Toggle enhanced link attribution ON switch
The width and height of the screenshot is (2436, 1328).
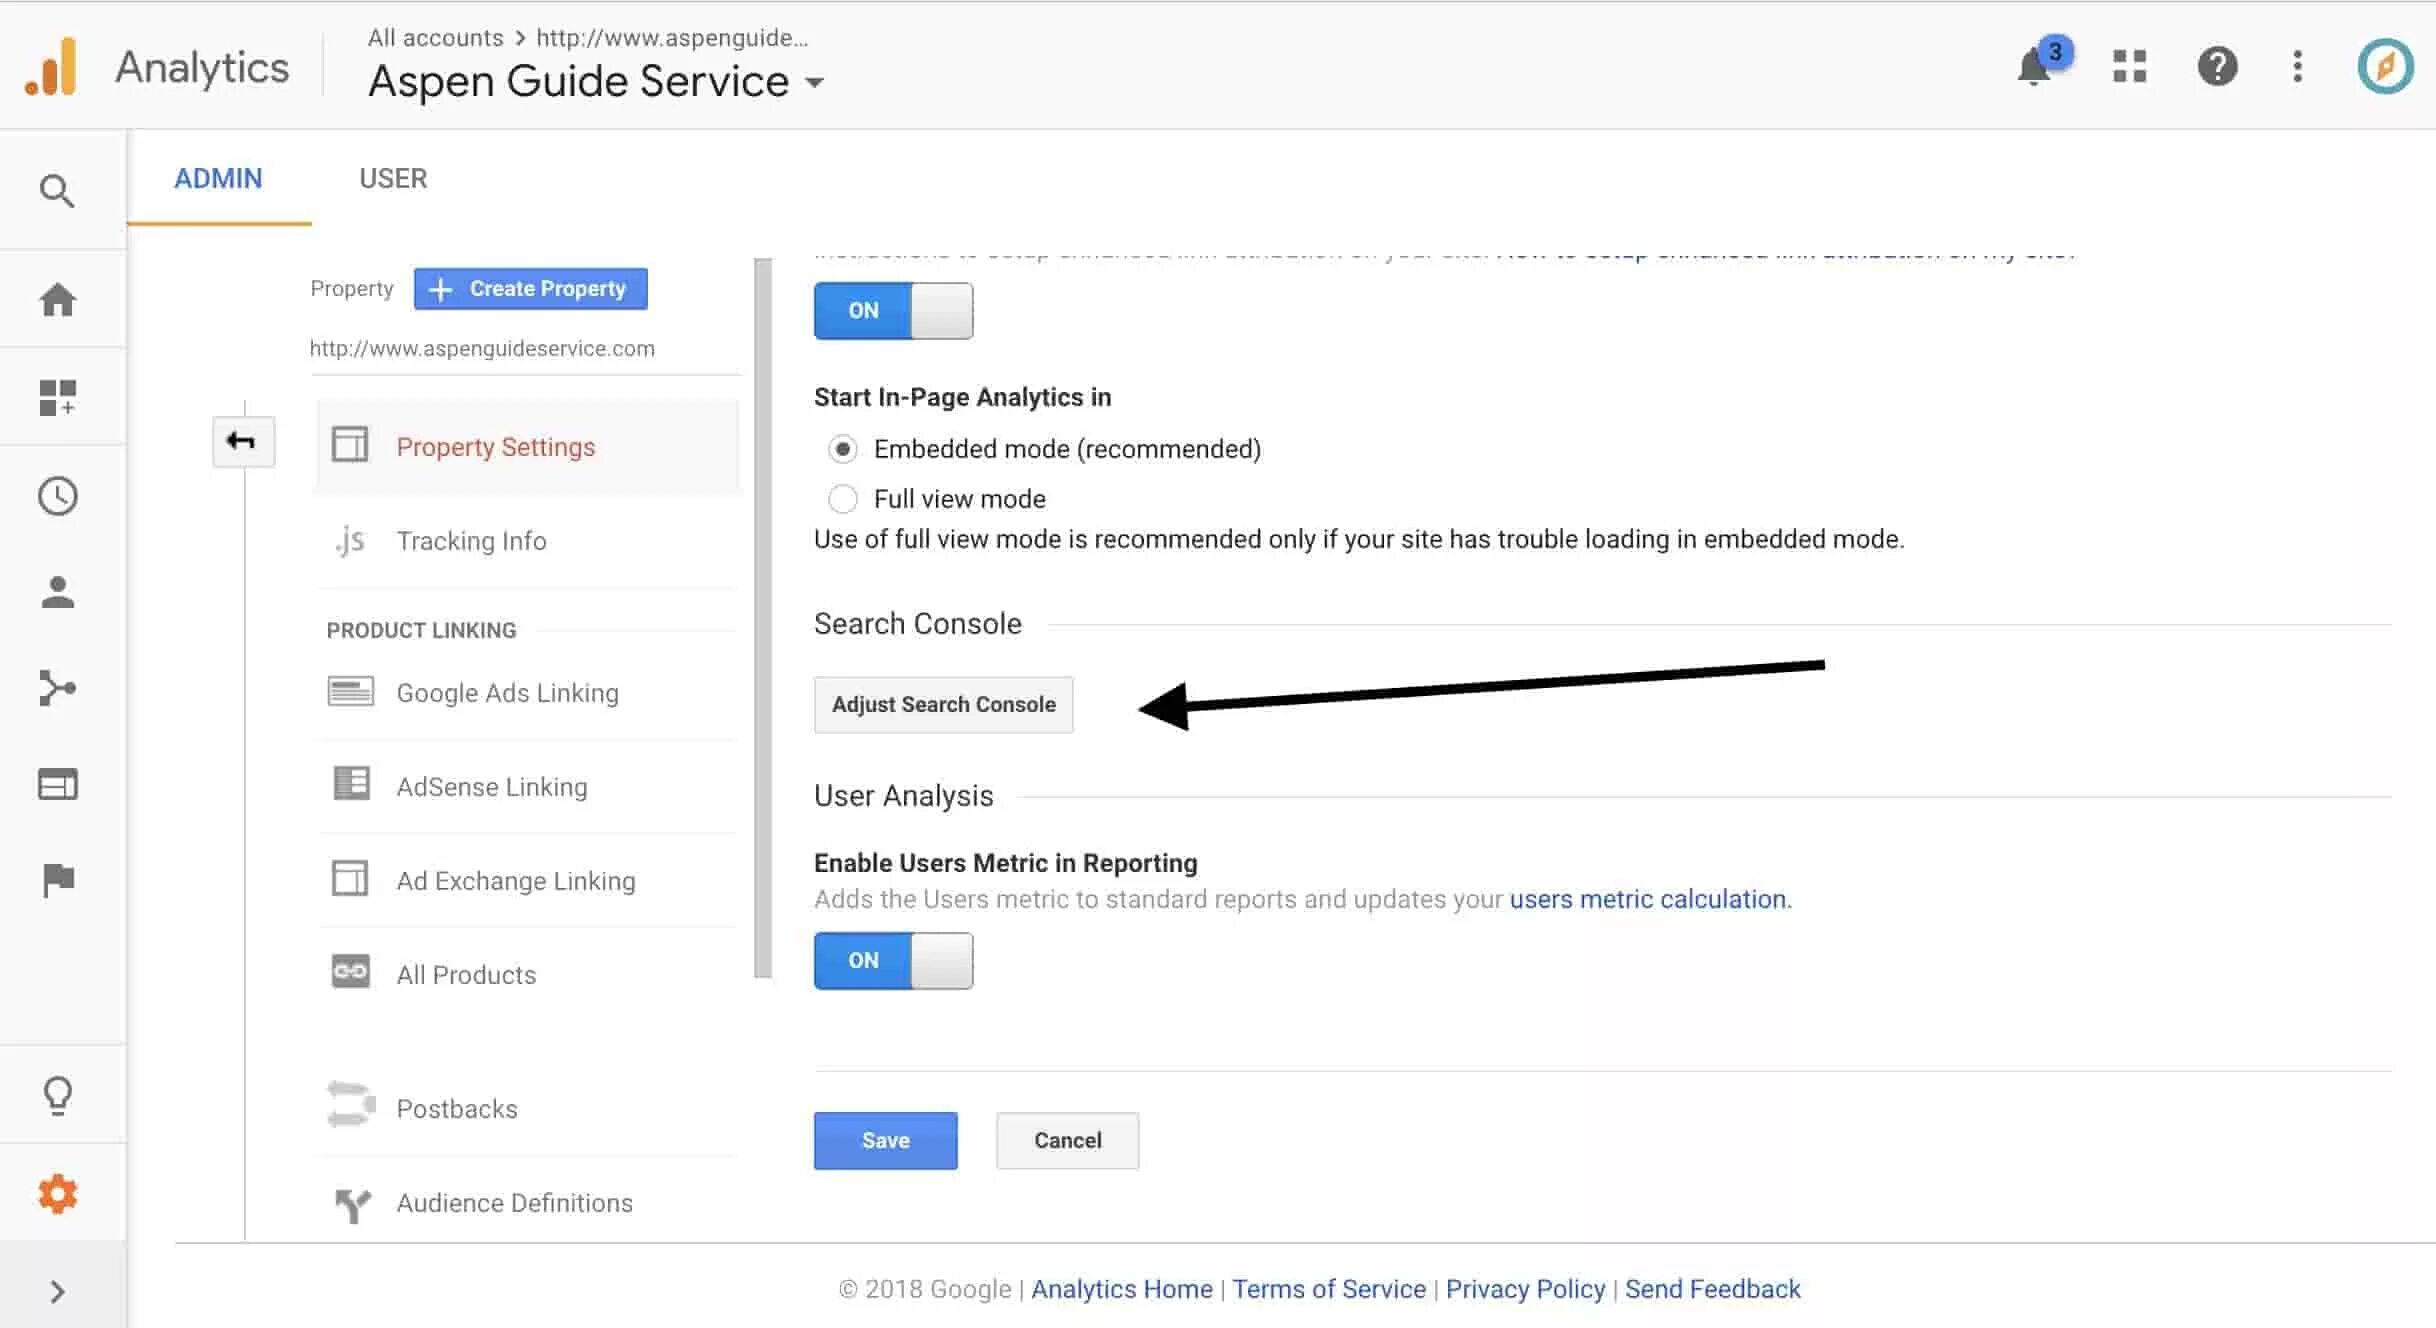click(x=893, y=310)
